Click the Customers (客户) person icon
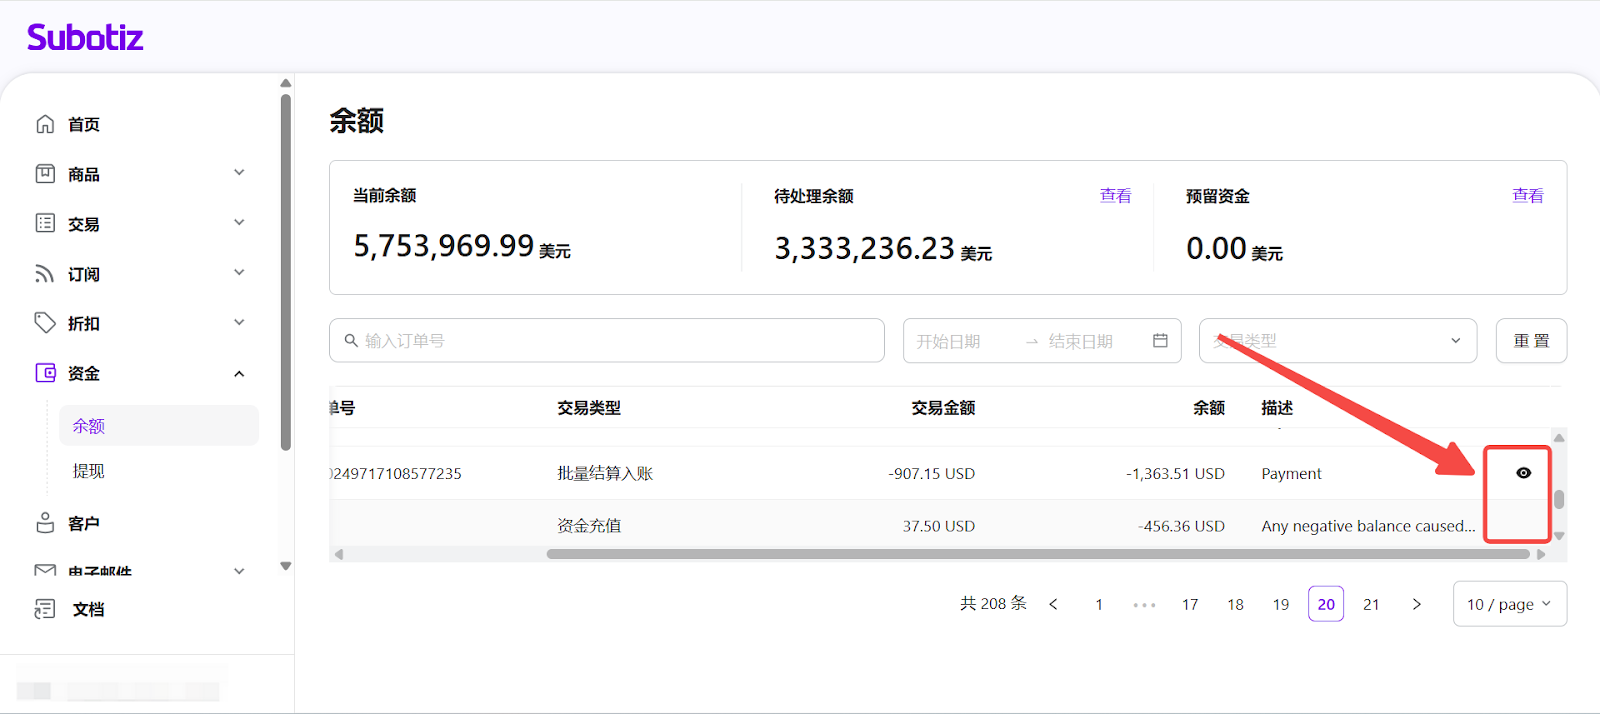Viewport: 1600px width, 714px height. pyautogui.click(x=45, y=523)
